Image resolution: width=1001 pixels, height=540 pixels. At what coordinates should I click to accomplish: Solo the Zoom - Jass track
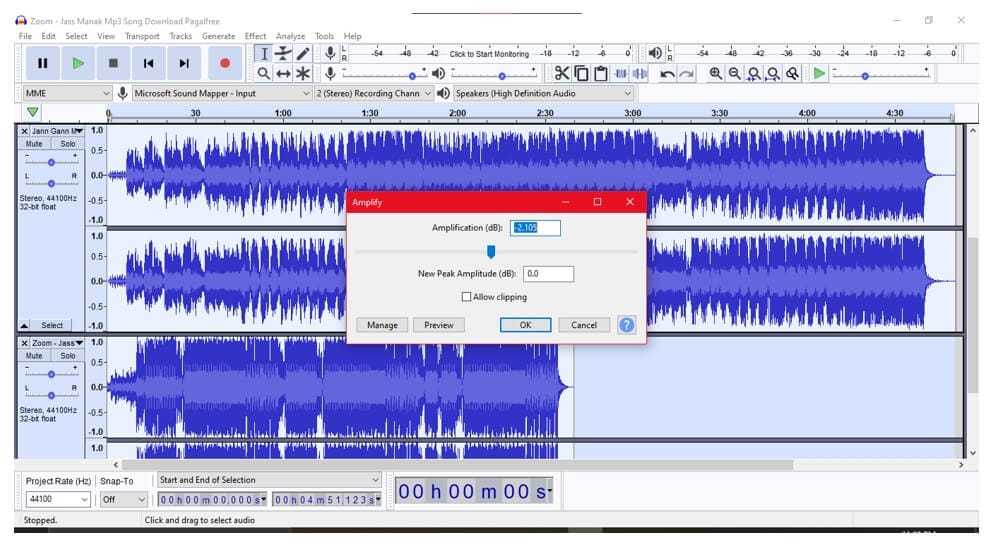tap(67, 356)
